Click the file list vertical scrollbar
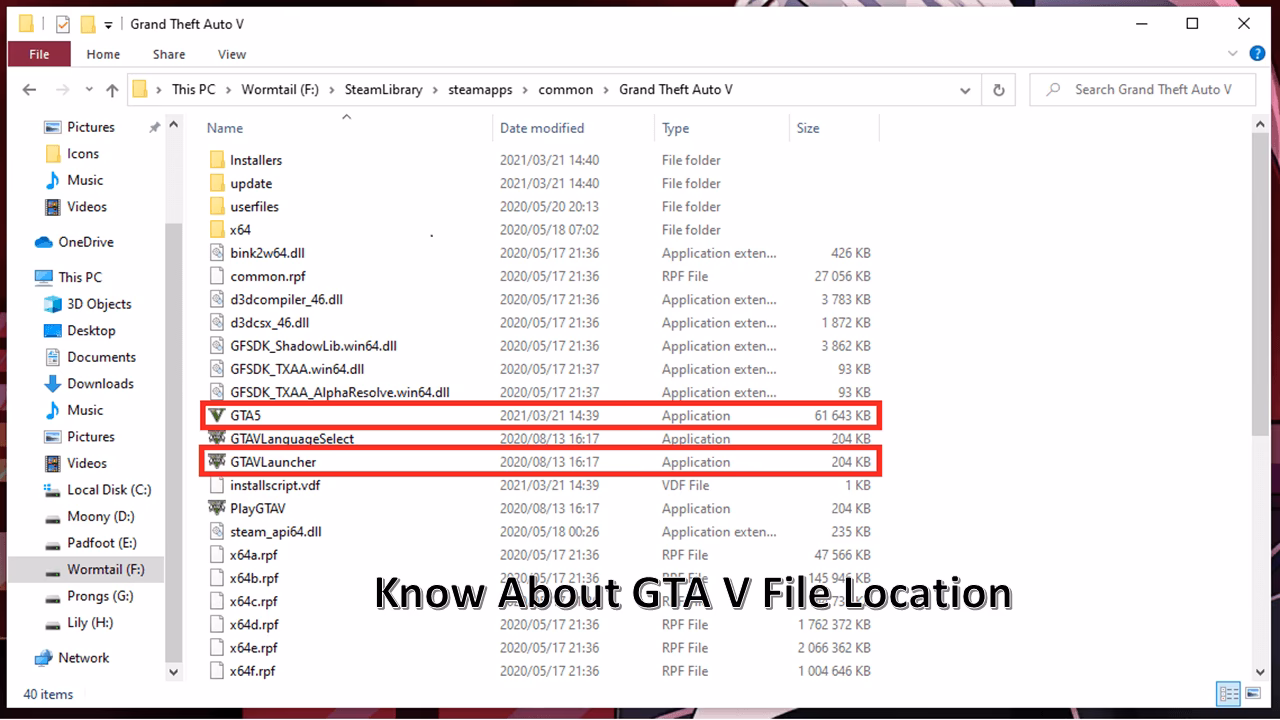 [x=1260, y=285]
